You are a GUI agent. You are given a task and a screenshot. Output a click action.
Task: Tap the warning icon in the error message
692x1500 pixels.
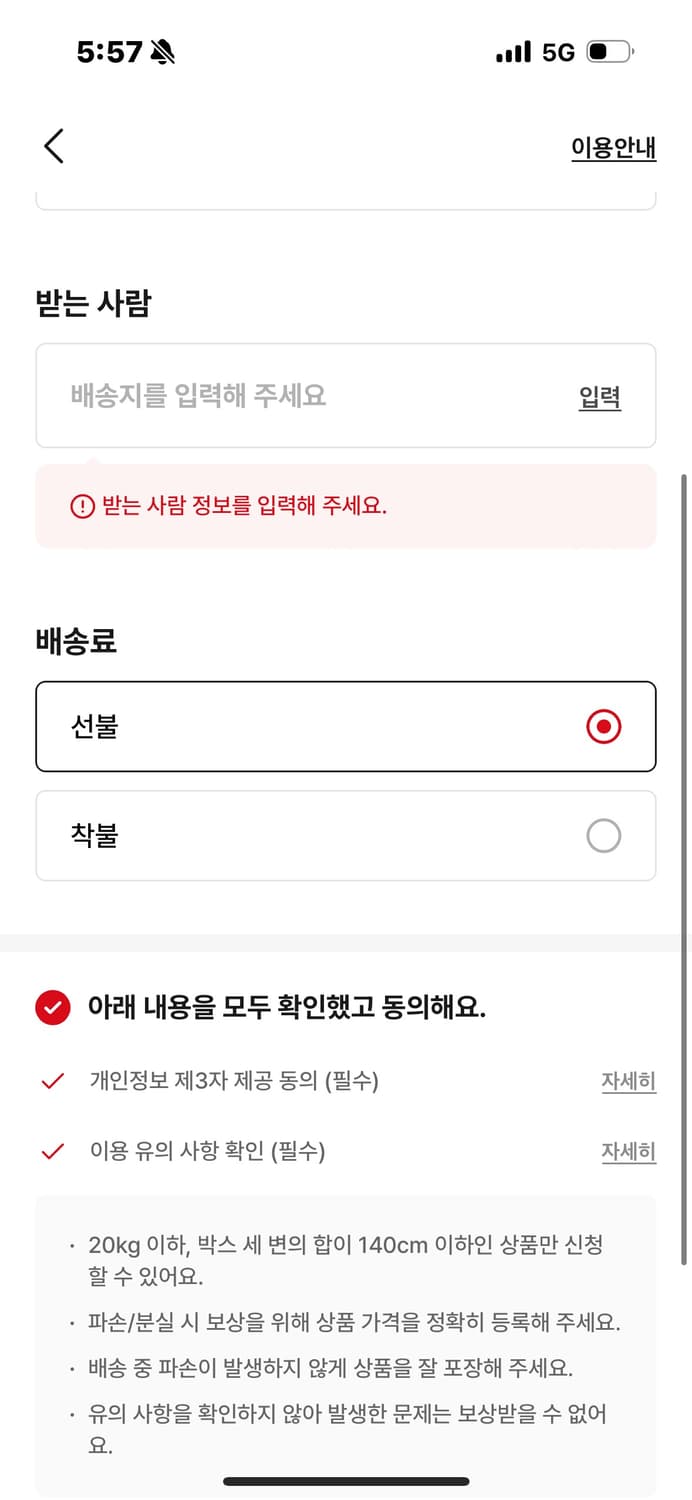click(x=80, y=506)
